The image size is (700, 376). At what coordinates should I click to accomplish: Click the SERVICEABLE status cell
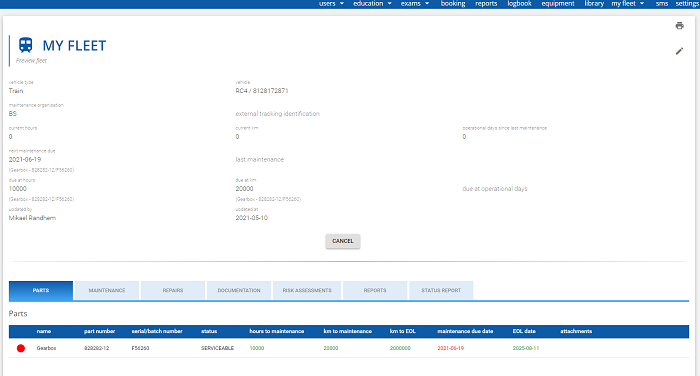point(217,348)
